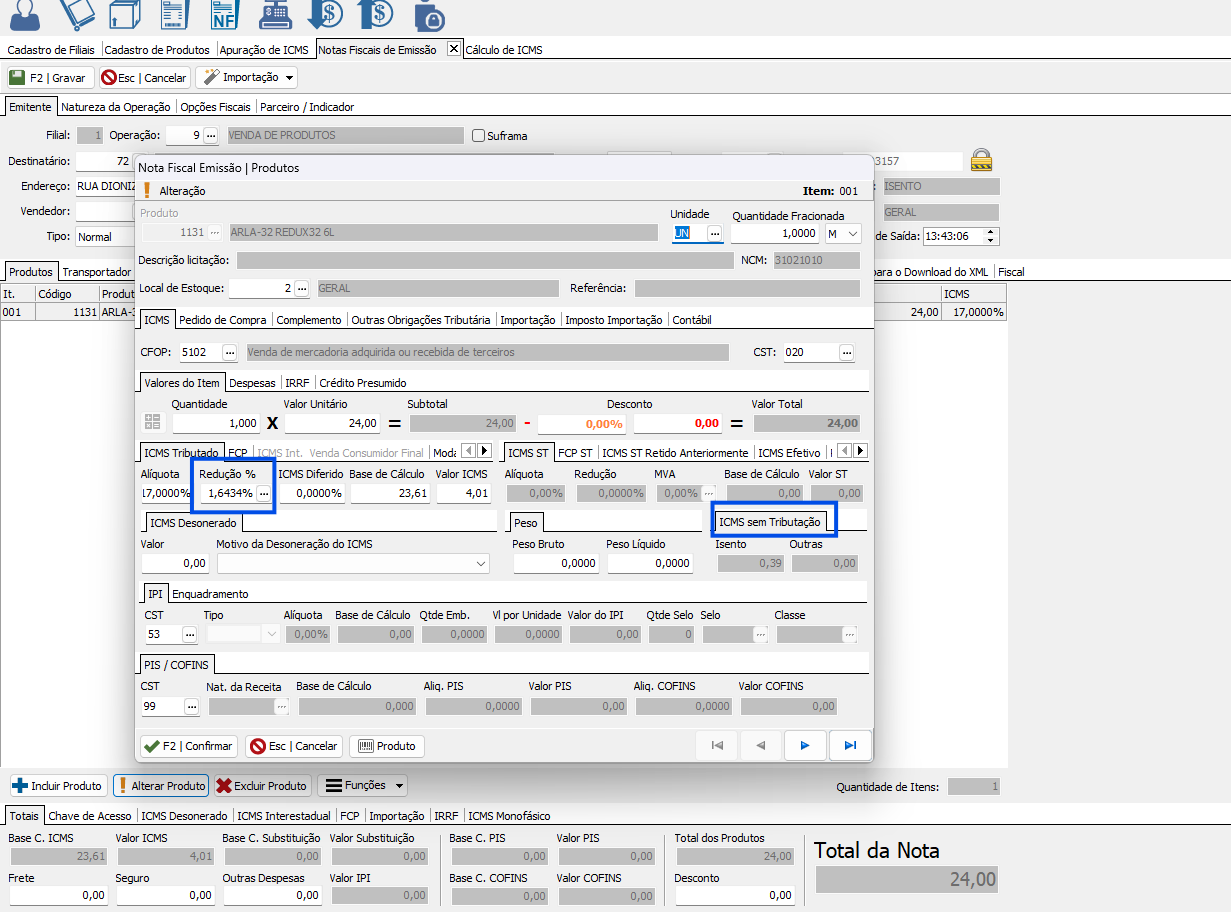Increase the Saída time with spinner up arrow
The height and width of the screenshot is (912, 1231).
(x=990, y=233)
